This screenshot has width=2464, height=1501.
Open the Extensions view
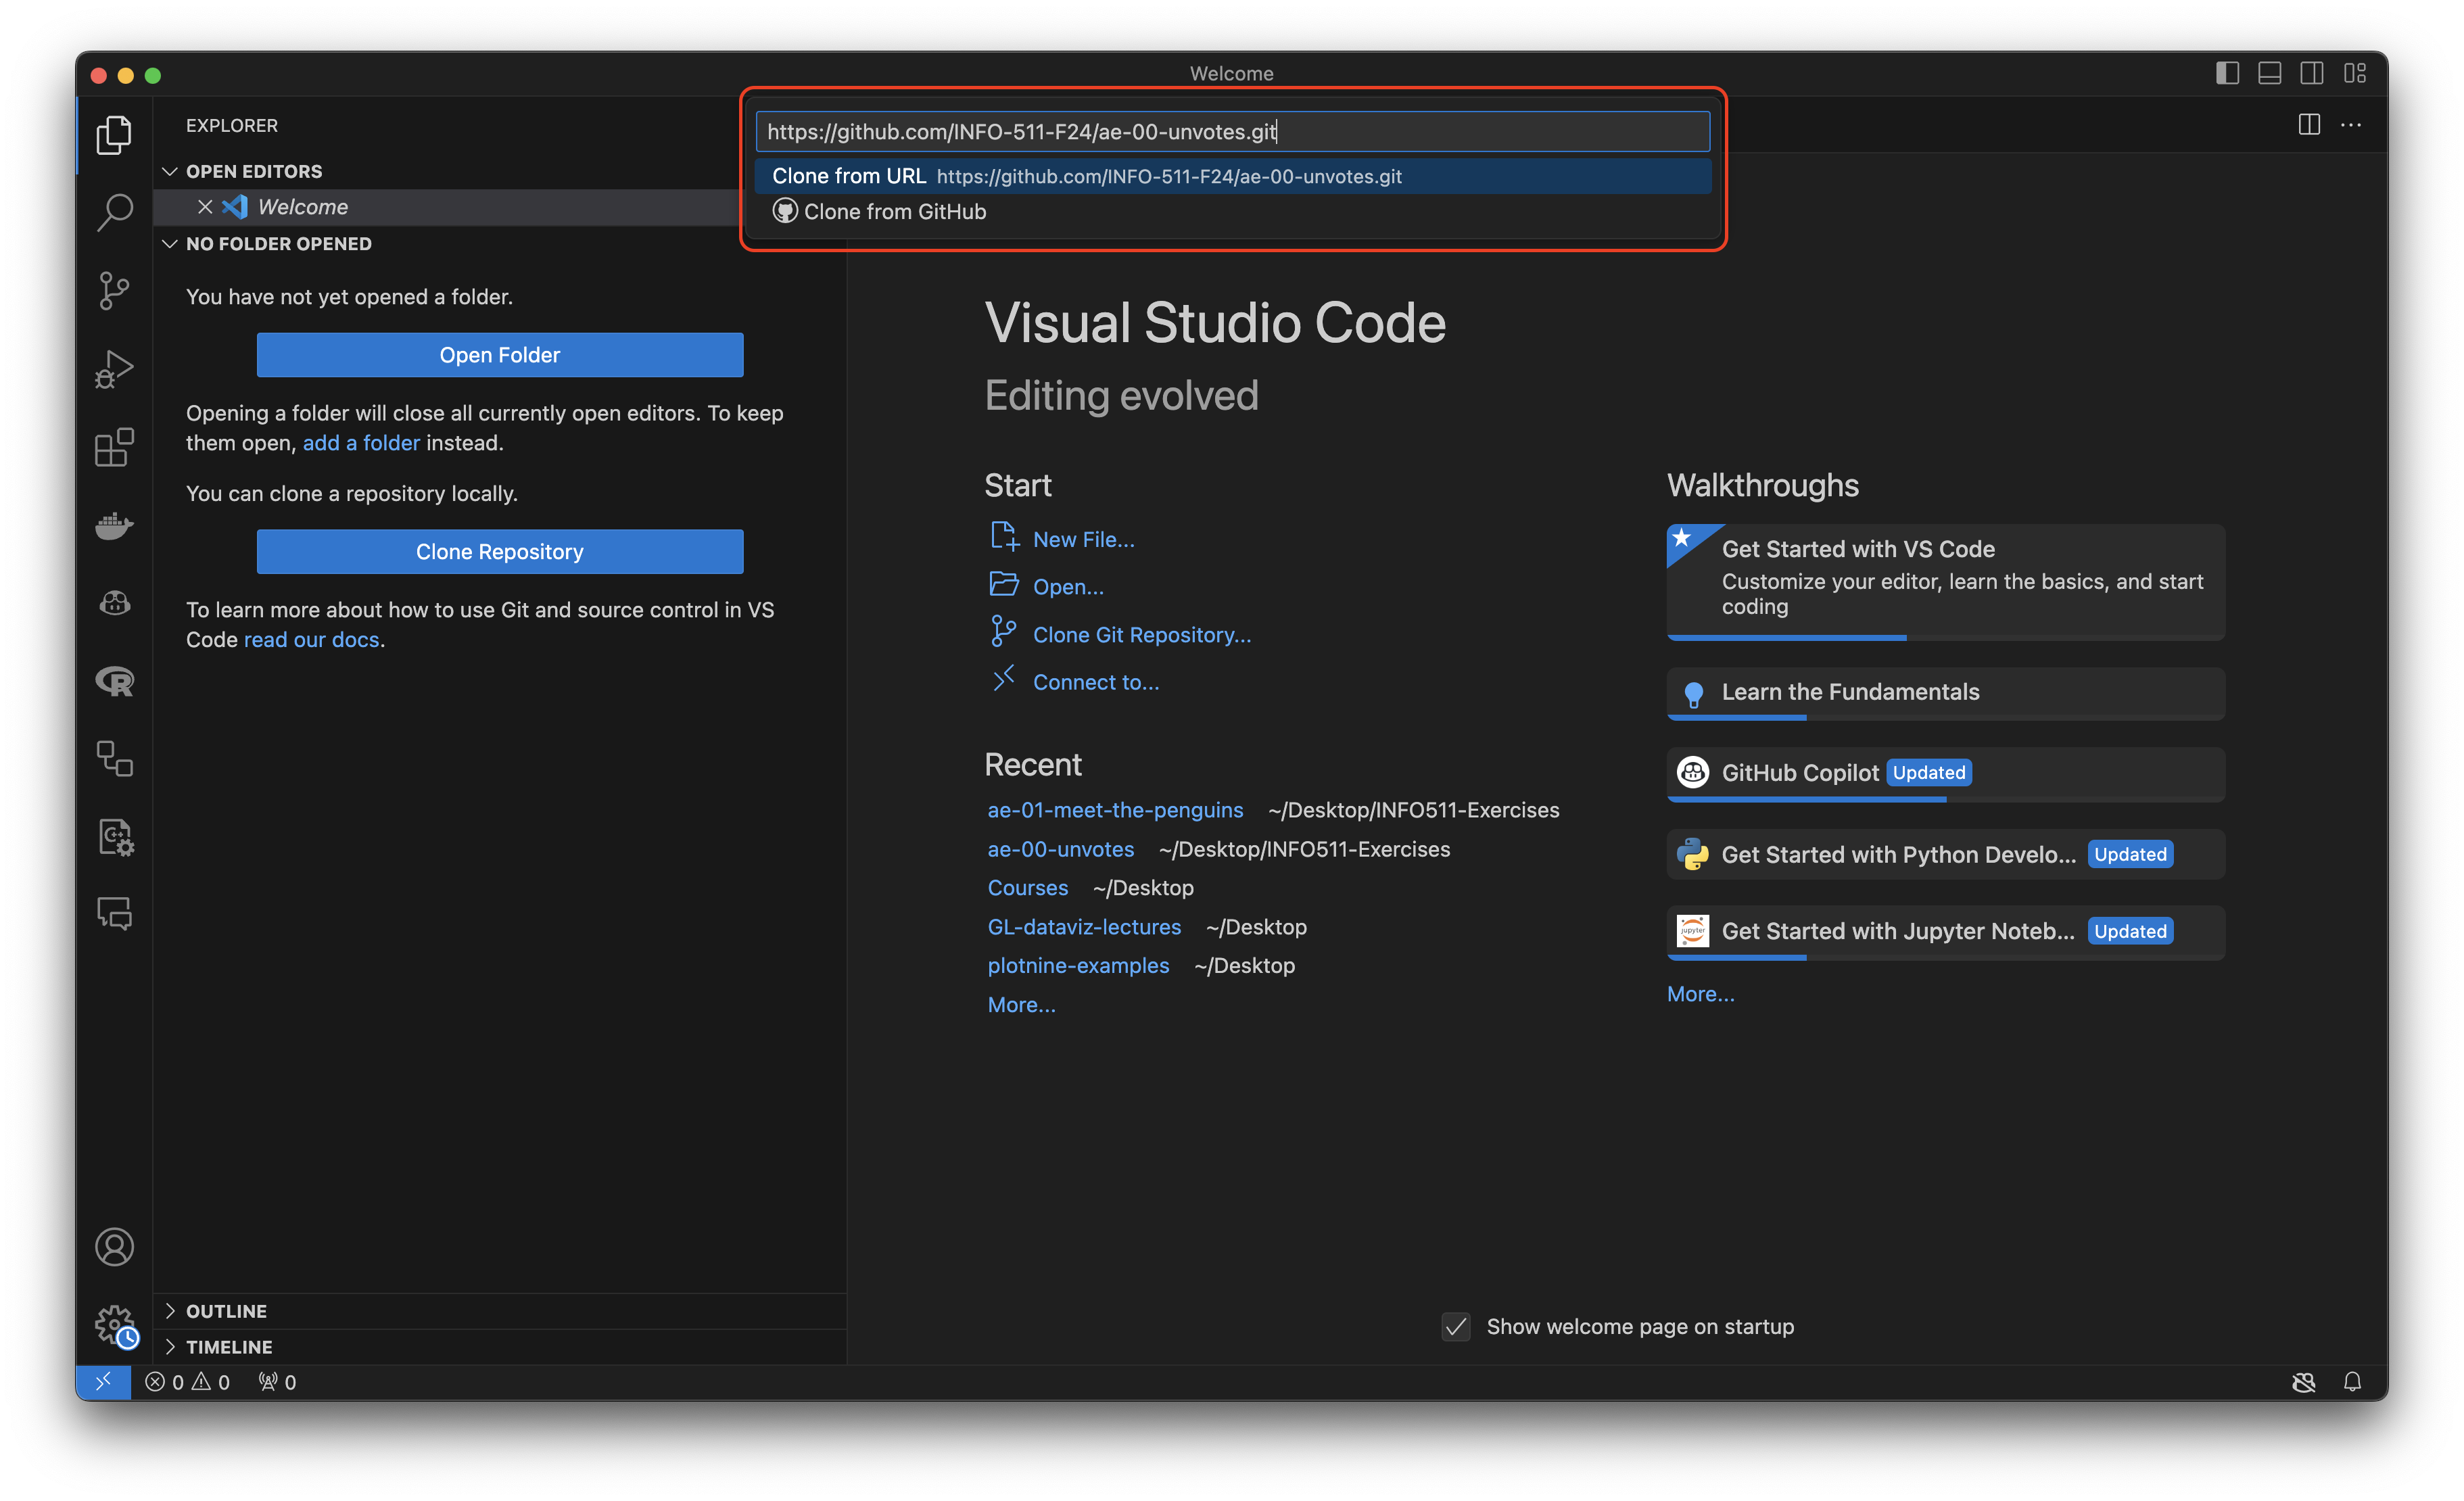(x=114, y=447)
